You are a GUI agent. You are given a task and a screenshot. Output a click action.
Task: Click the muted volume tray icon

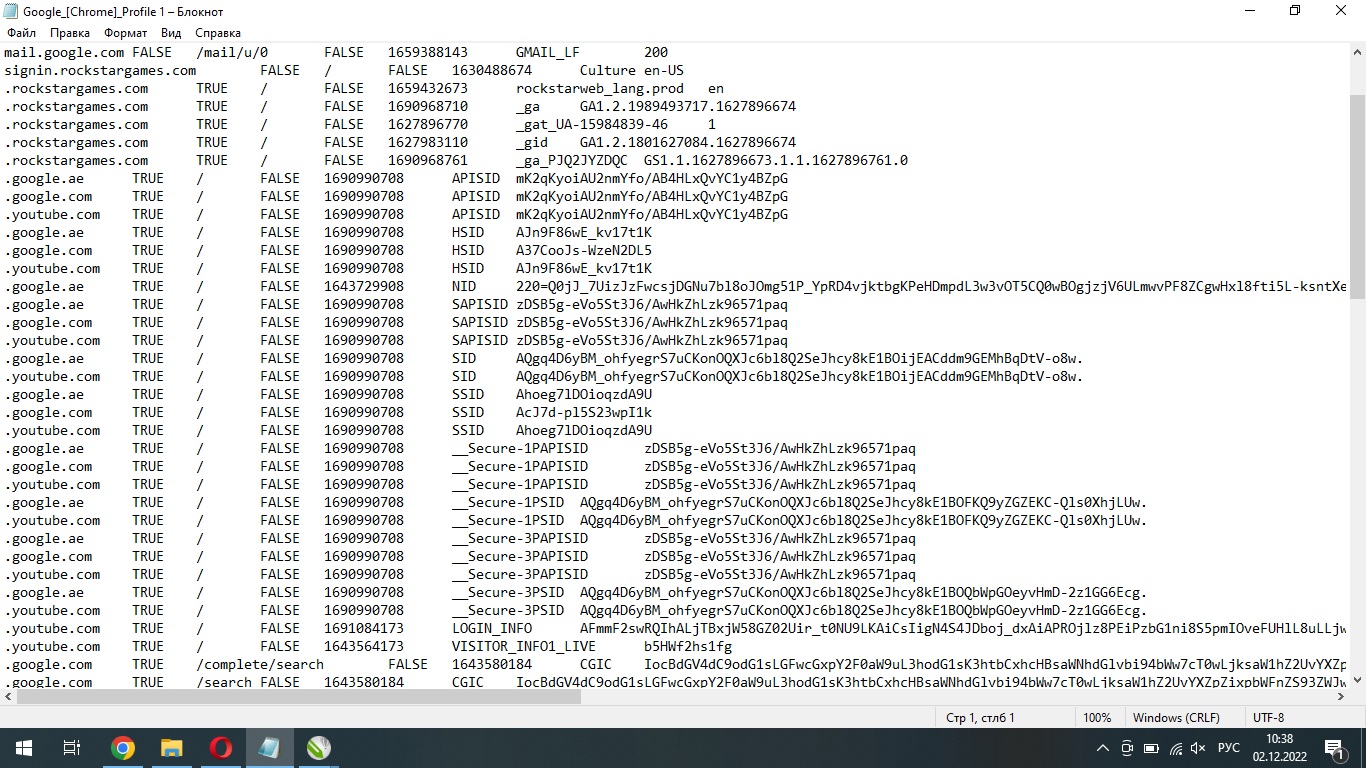pos(1199,748)
